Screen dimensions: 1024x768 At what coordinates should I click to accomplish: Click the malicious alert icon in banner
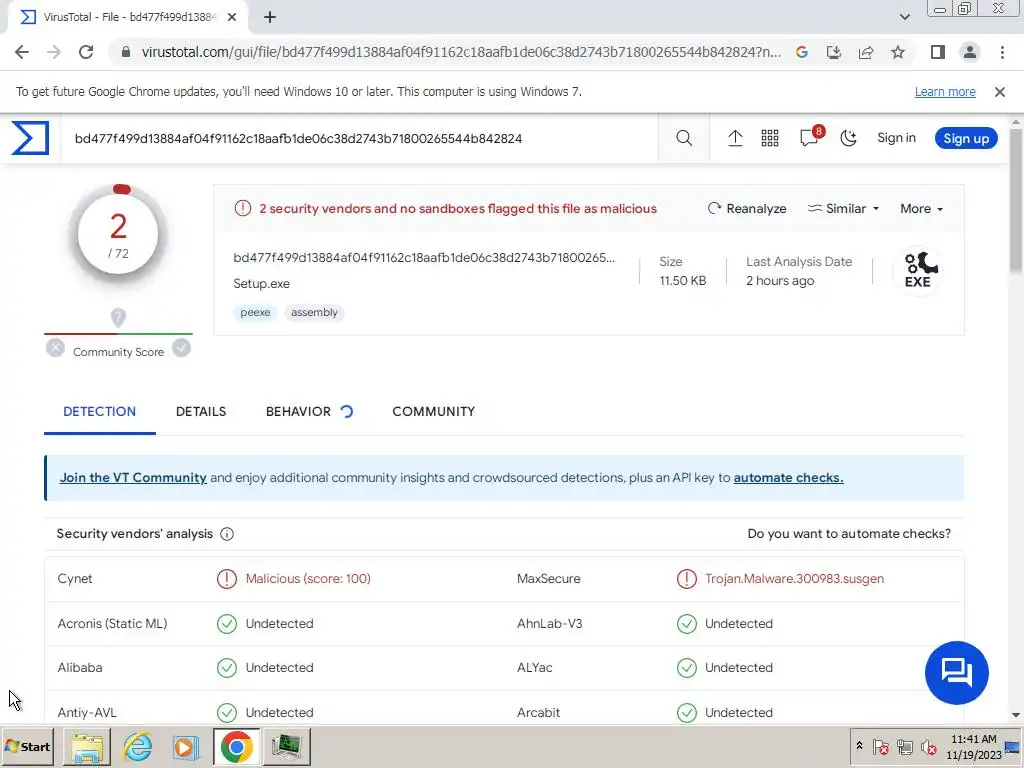[x=242, y=209]
